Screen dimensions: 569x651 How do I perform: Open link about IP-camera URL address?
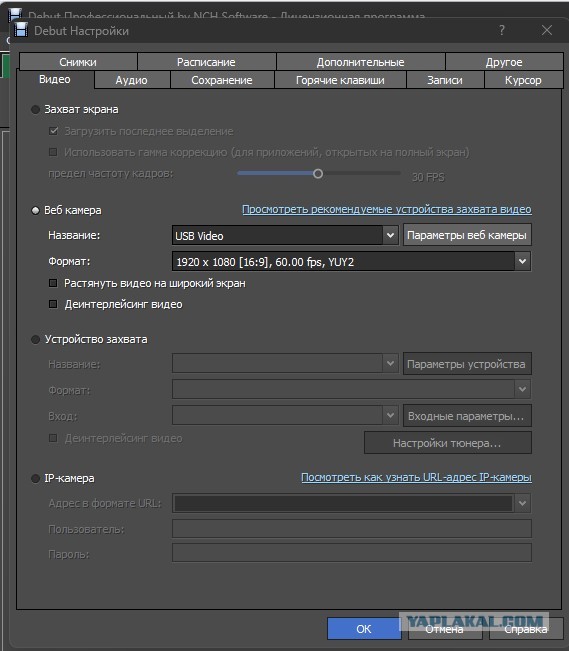pyautogui.click(x=416, y=477)
